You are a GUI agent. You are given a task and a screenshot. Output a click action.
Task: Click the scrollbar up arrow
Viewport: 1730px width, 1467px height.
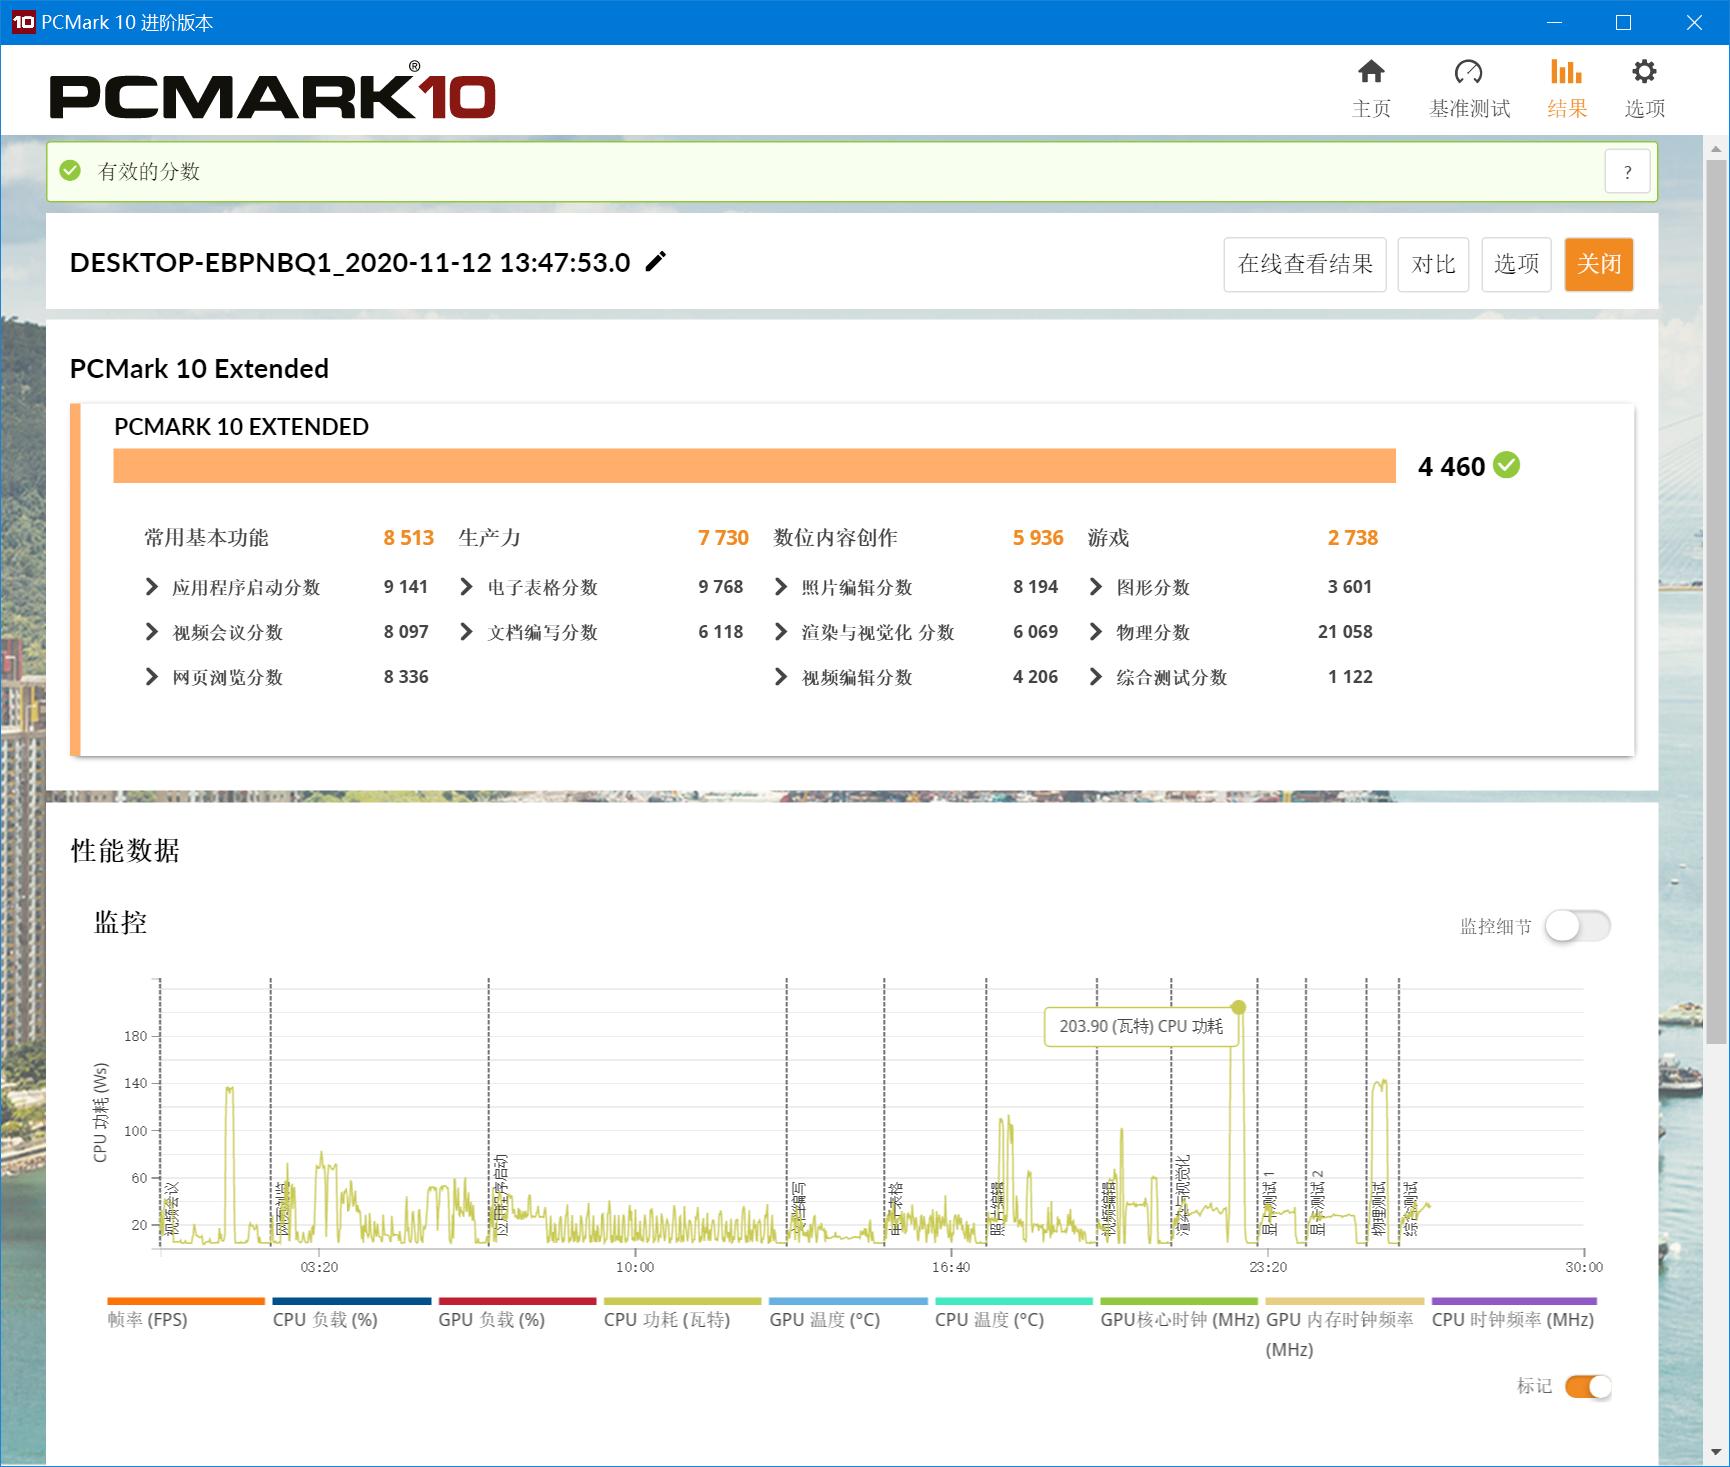coord(1716,150)
